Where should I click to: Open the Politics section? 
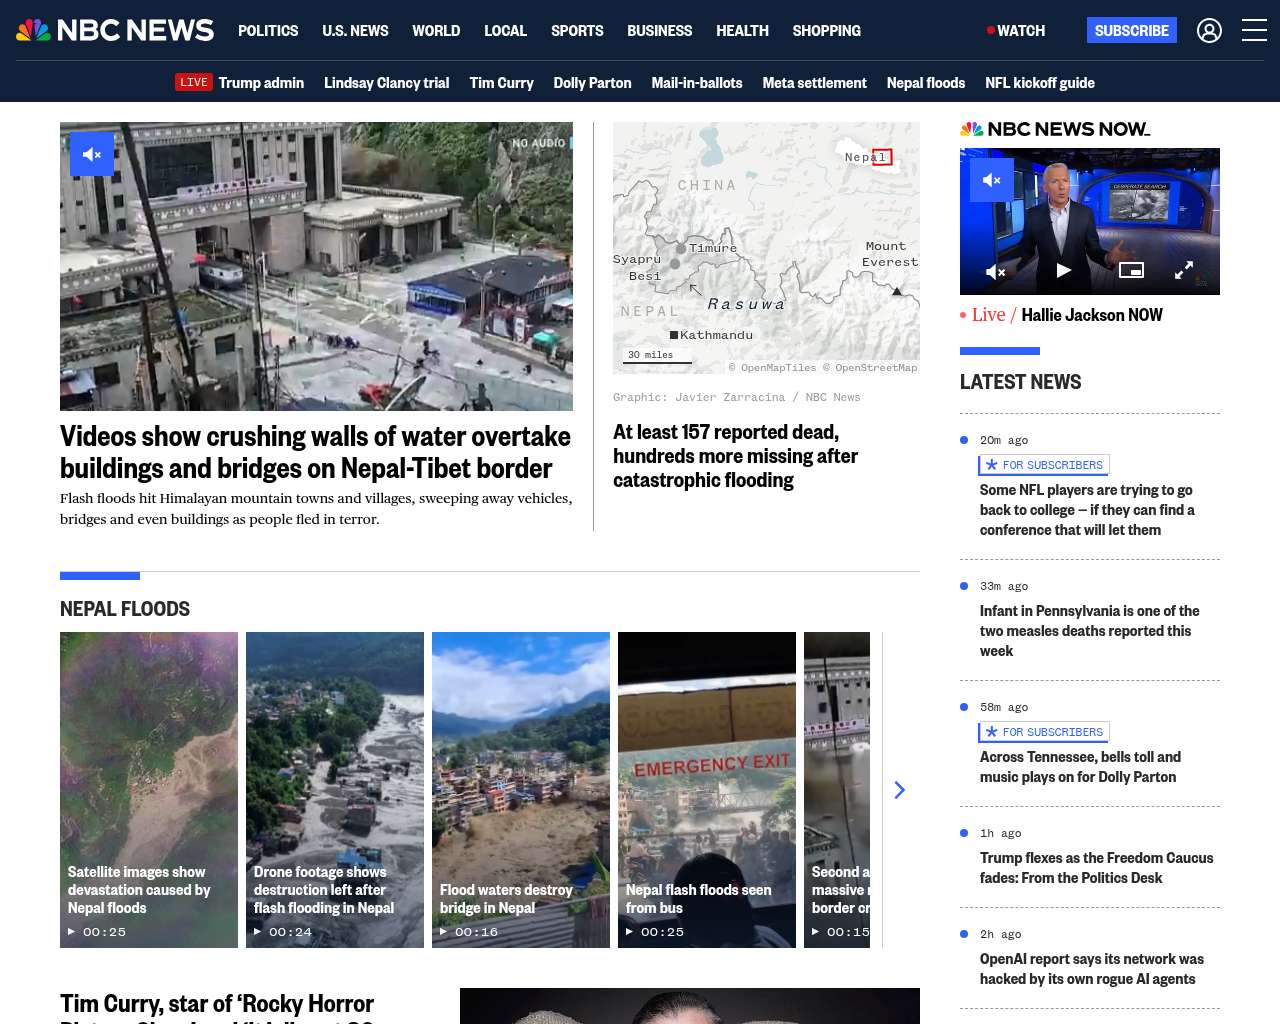(268, 31)
